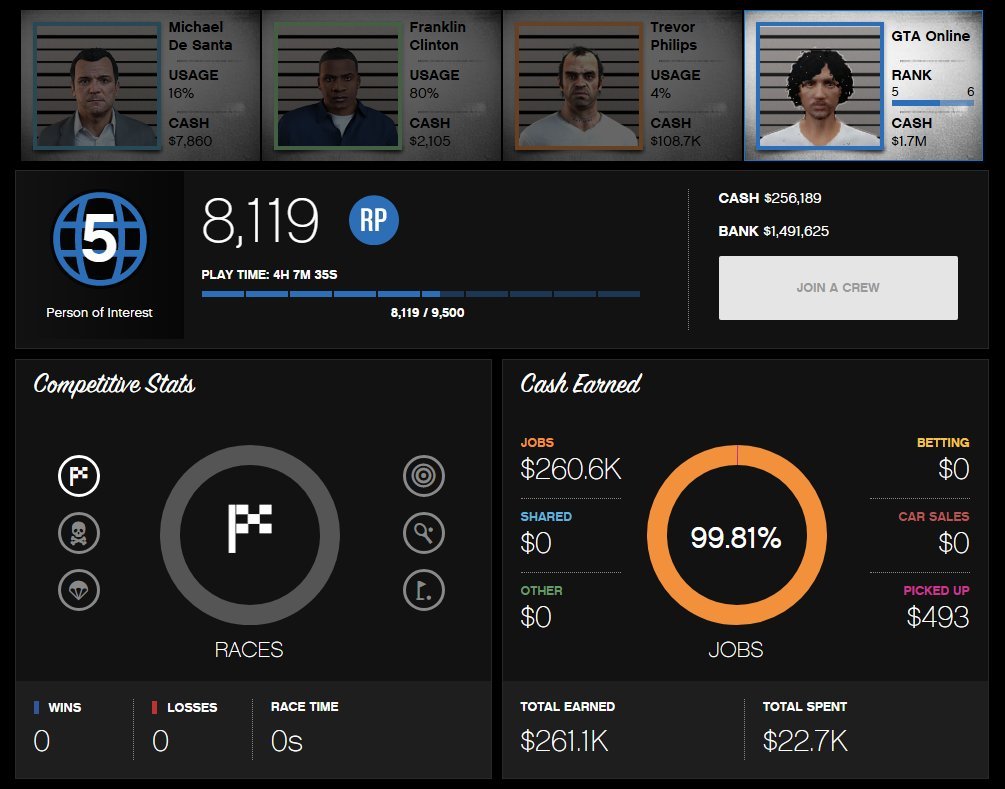
Task: Click the RP progress bar
Action: (x=420, y=294)
